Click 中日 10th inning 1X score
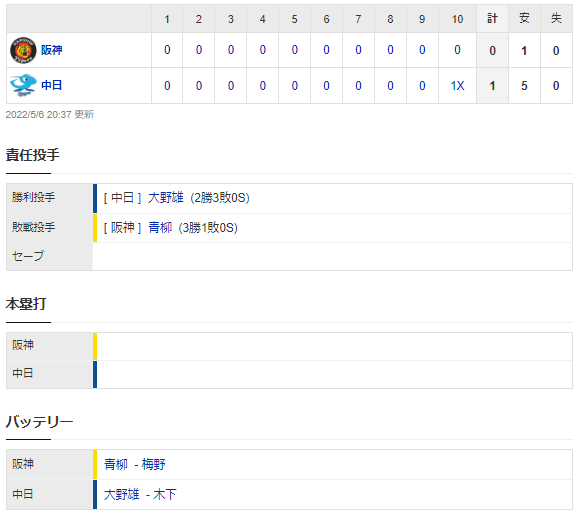The width and height of the screenshot is (581, 515). tap(457, 86)
